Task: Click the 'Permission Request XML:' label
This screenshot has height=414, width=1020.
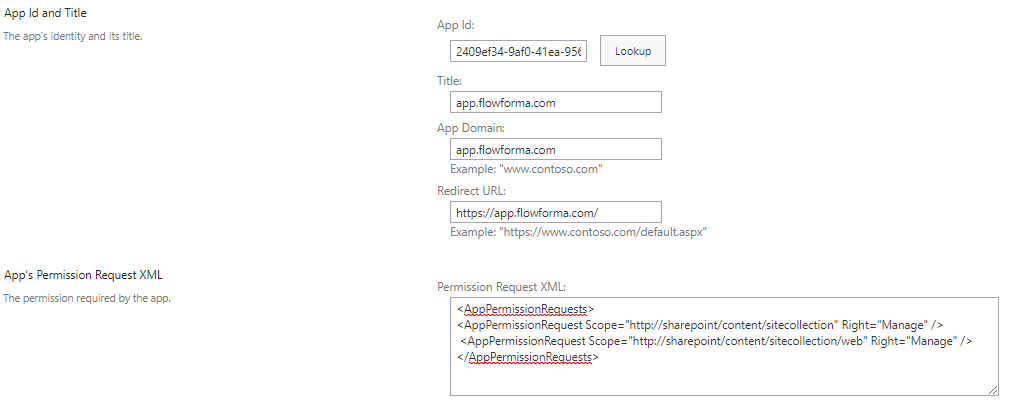Action: click(x=502, y=286)
